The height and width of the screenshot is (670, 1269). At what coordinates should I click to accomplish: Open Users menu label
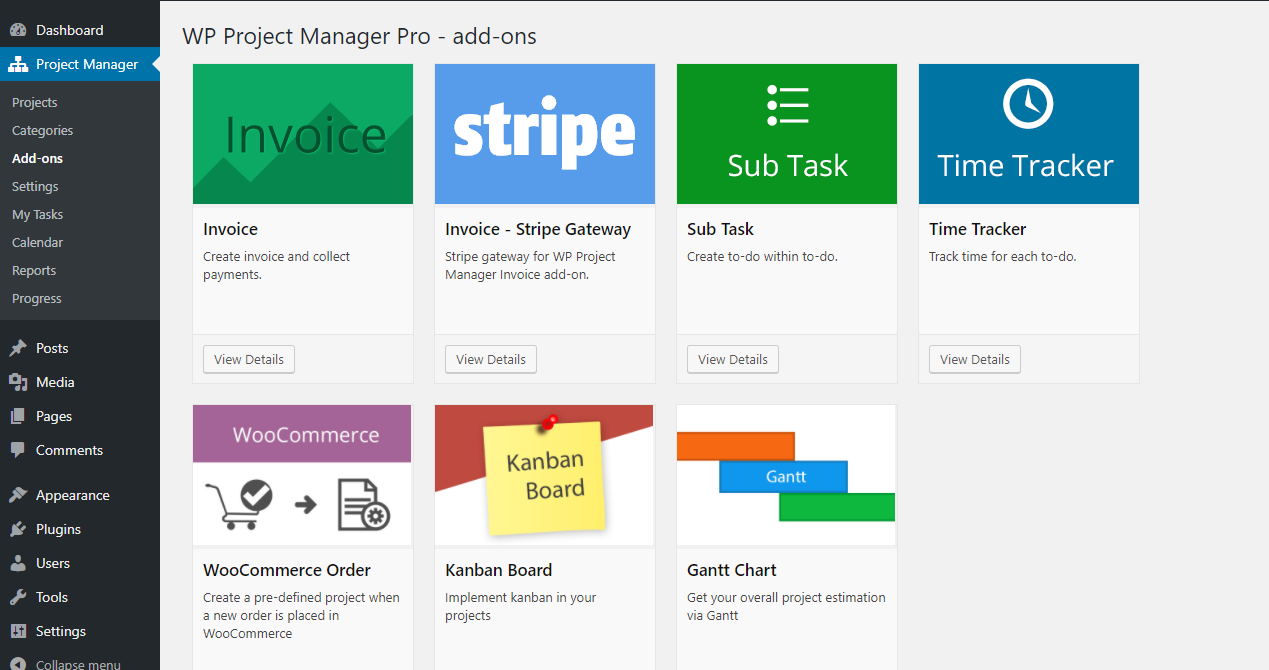click(x=53, y=563)
